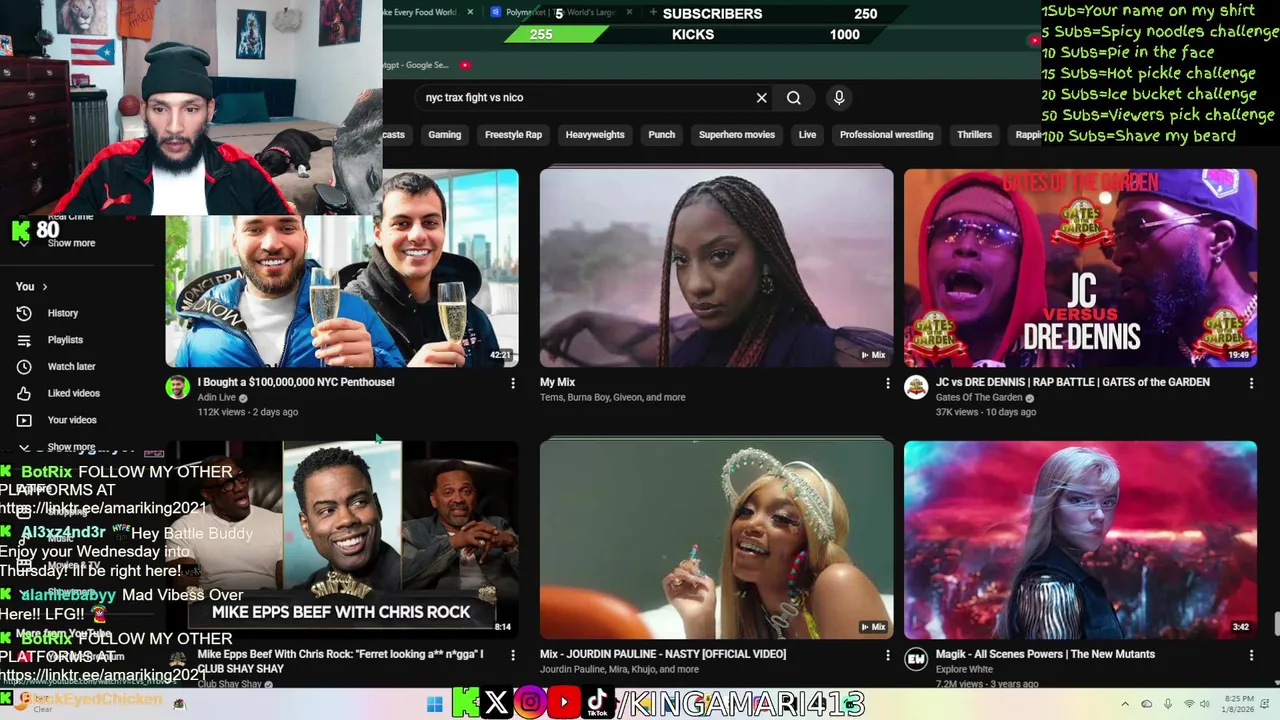Play the JOURDIN PAULINE NASTY mix thumbnail
The height and width of the screenshot is (720, 1280).
point(716,540)
